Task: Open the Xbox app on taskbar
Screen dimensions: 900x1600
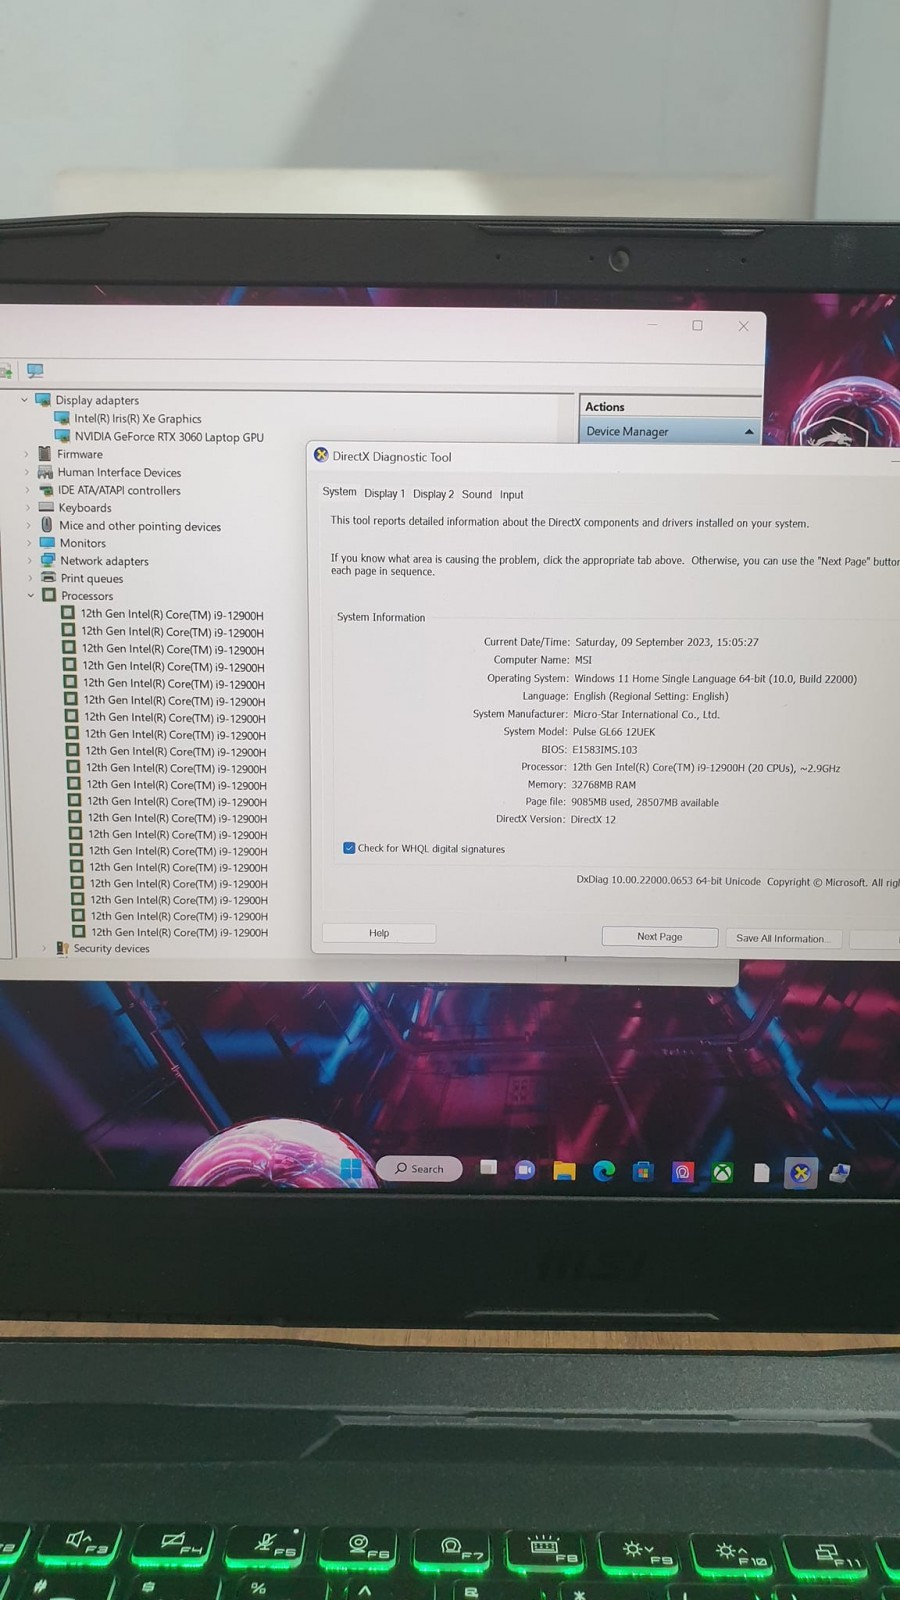Action: (x=722, y=1172)
